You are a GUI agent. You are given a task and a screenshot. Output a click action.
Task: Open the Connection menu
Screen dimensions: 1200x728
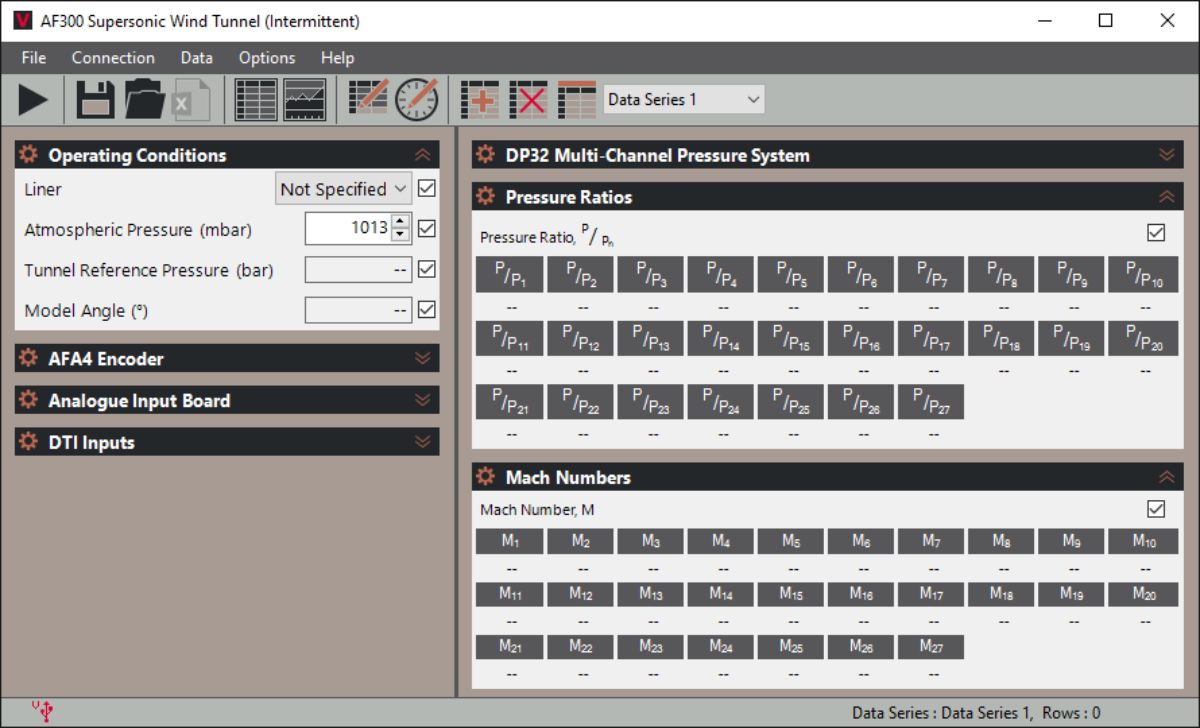point(113,58)
